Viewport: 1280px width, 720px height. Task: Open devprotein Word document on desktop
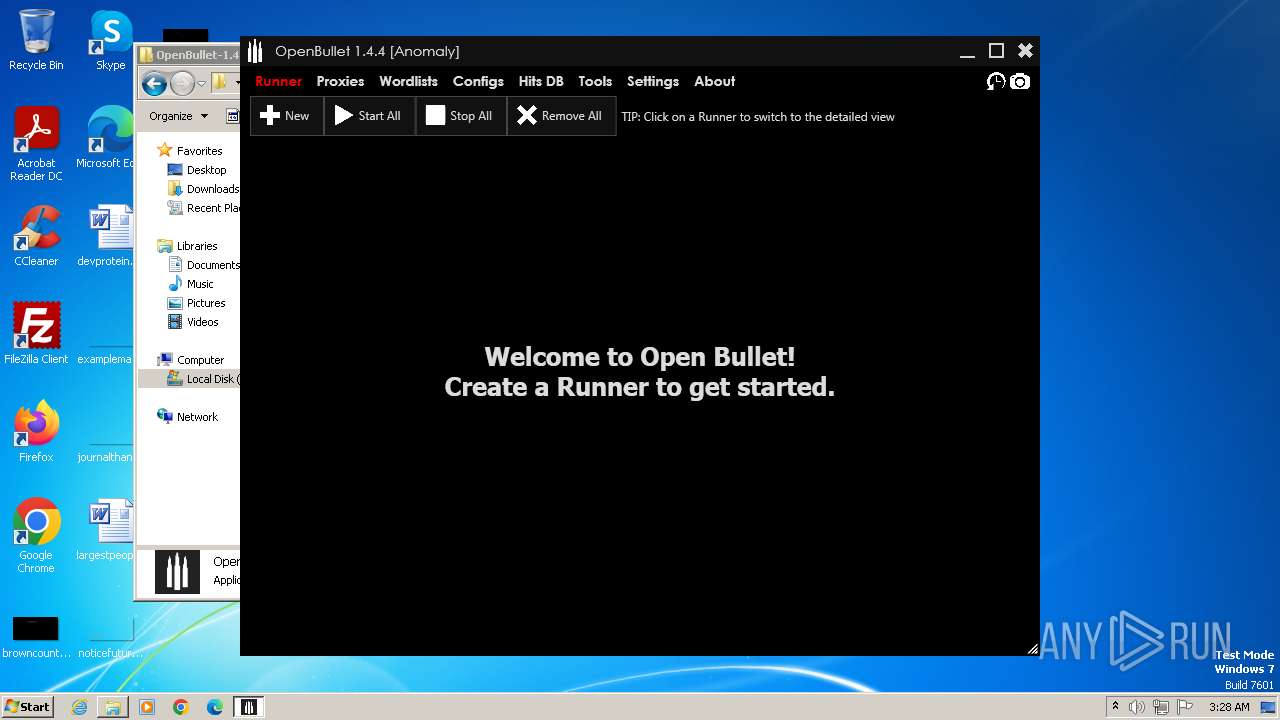pos(105,236)
